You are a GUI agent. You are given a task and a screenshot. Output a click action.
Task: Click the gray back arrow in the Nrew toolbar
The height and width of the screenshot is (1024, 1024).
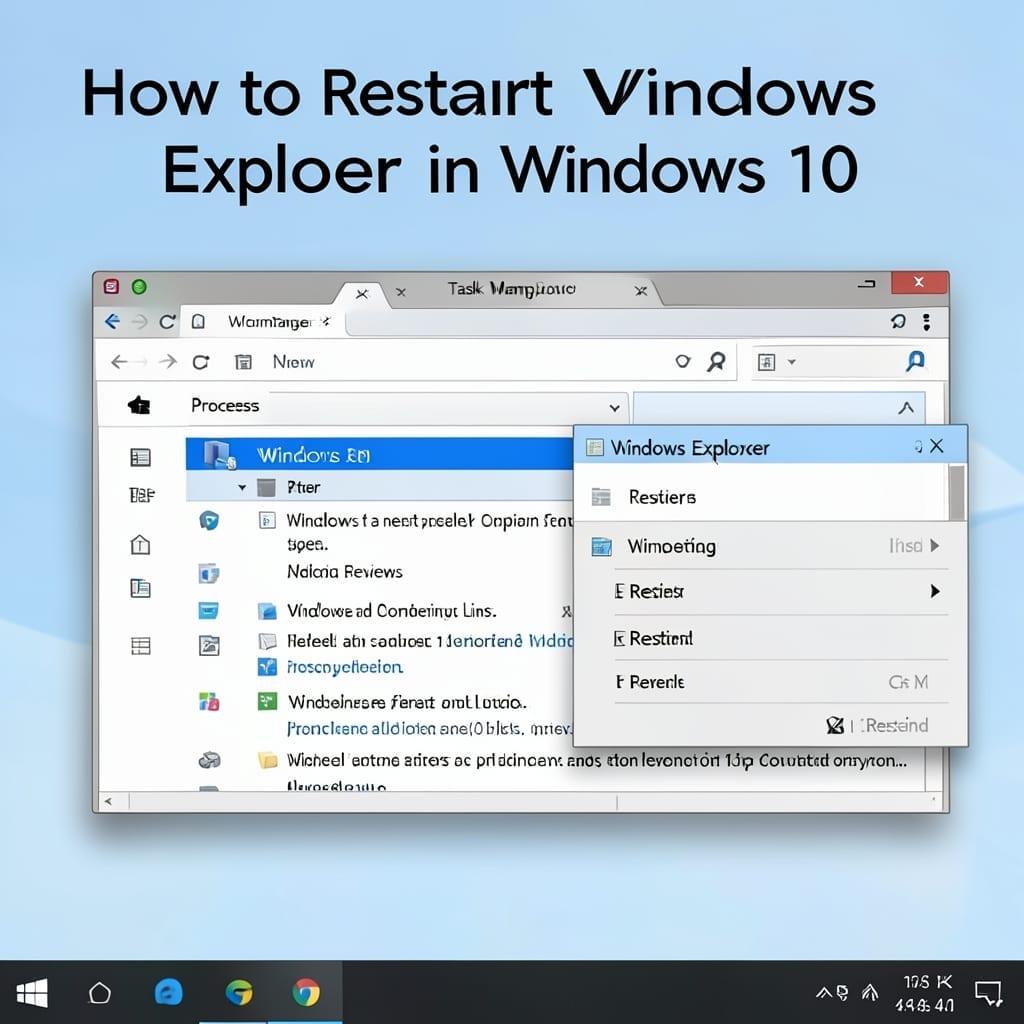[x=119, y=362]
